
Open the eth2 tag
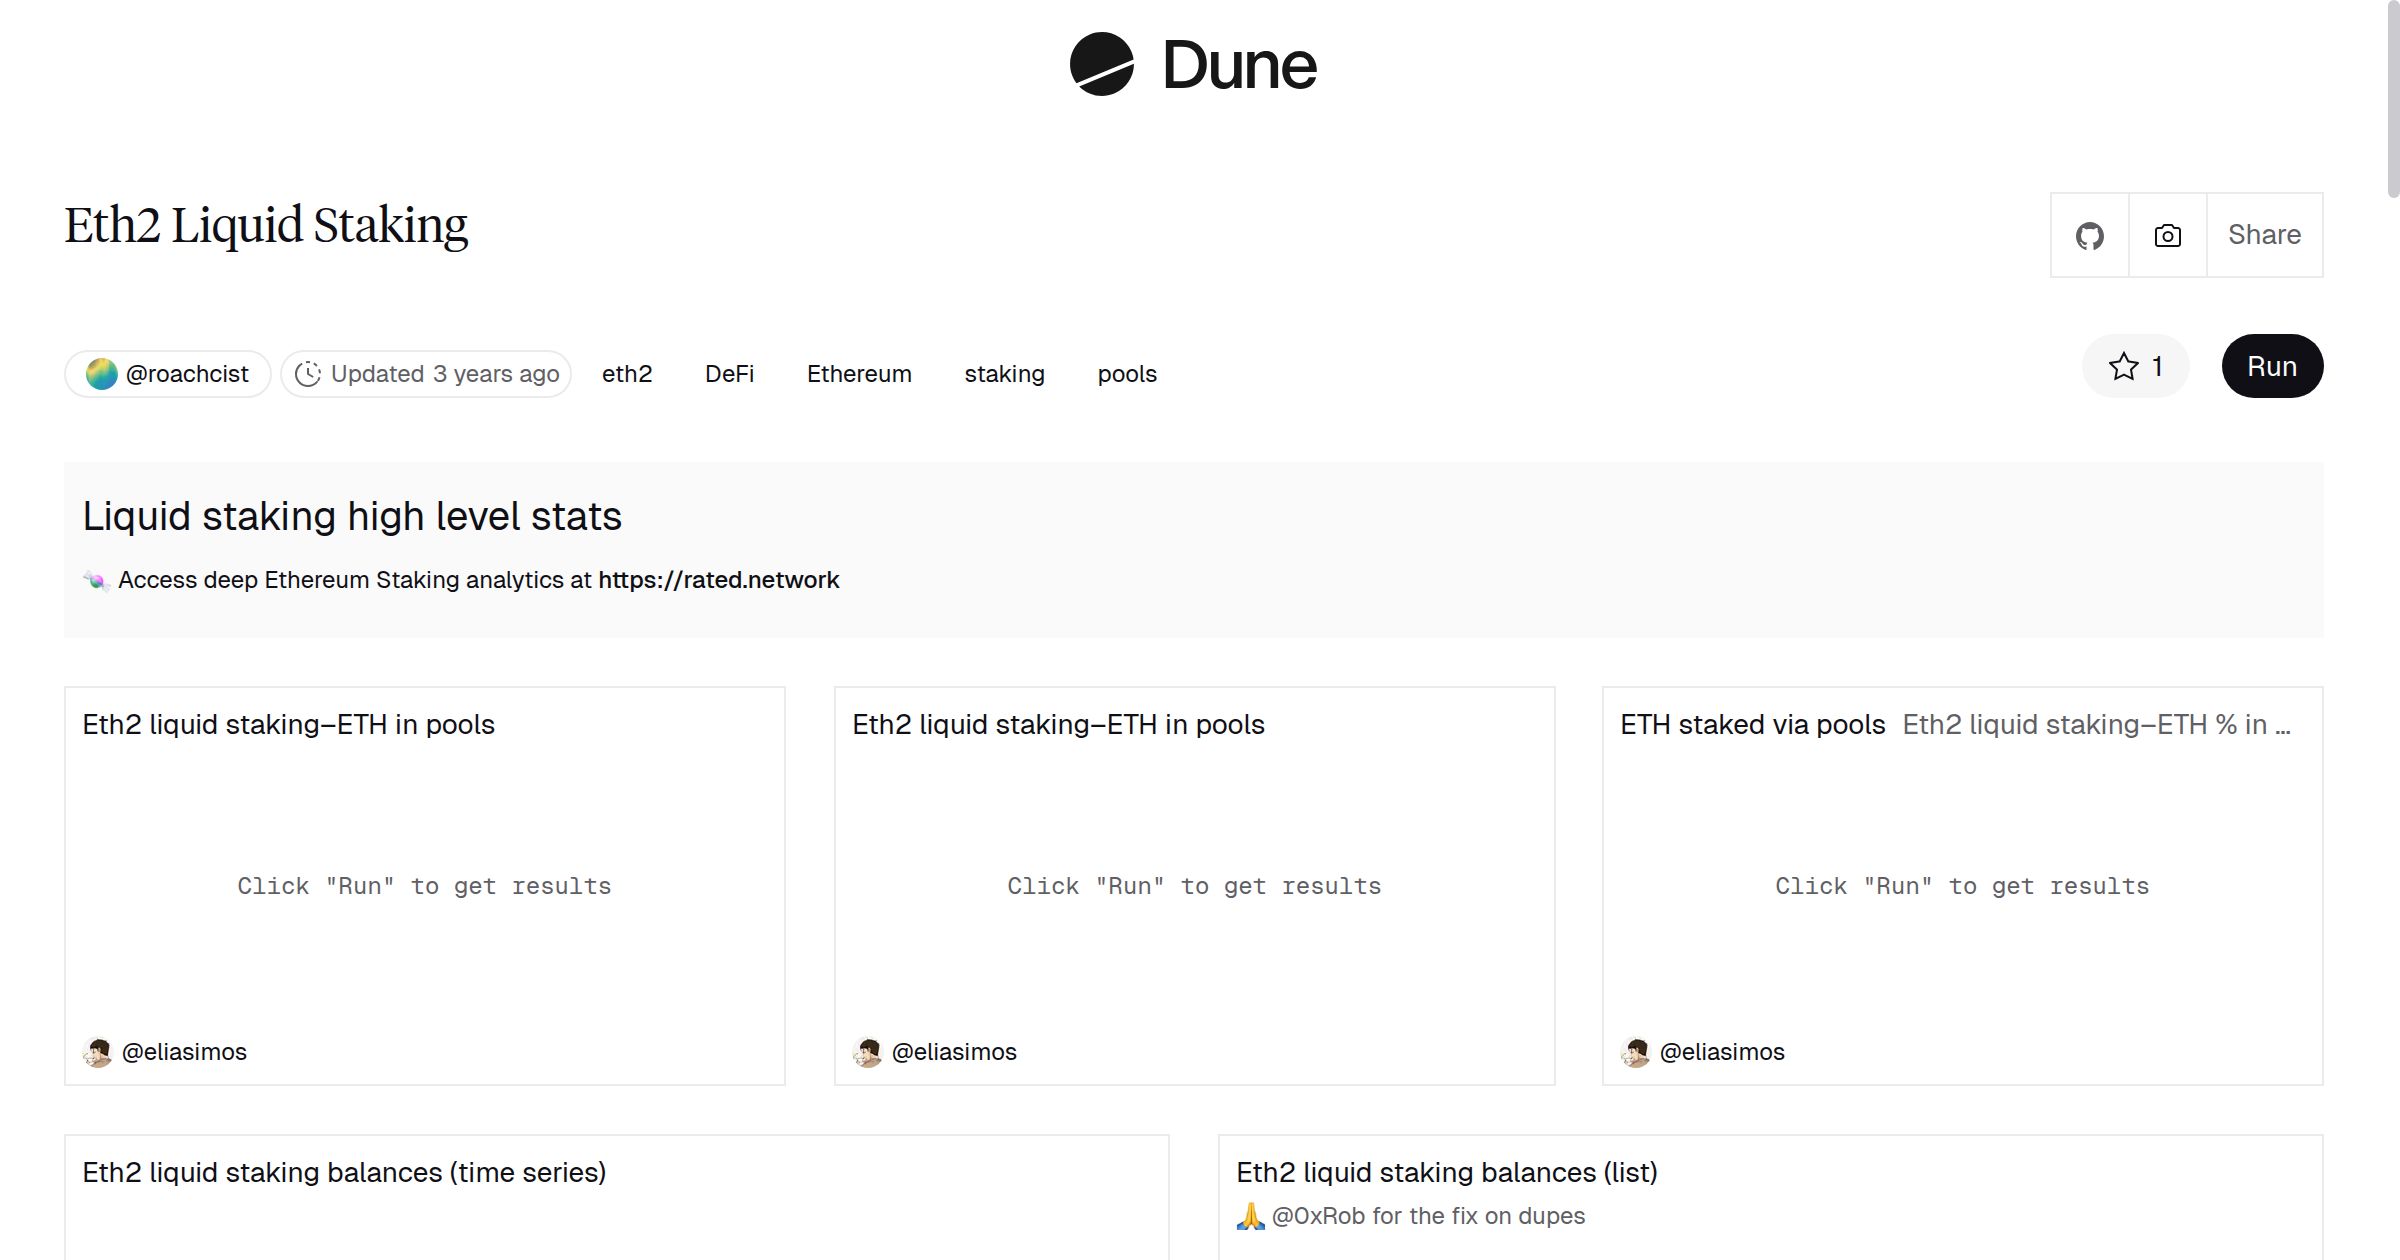tap(627, 372)
